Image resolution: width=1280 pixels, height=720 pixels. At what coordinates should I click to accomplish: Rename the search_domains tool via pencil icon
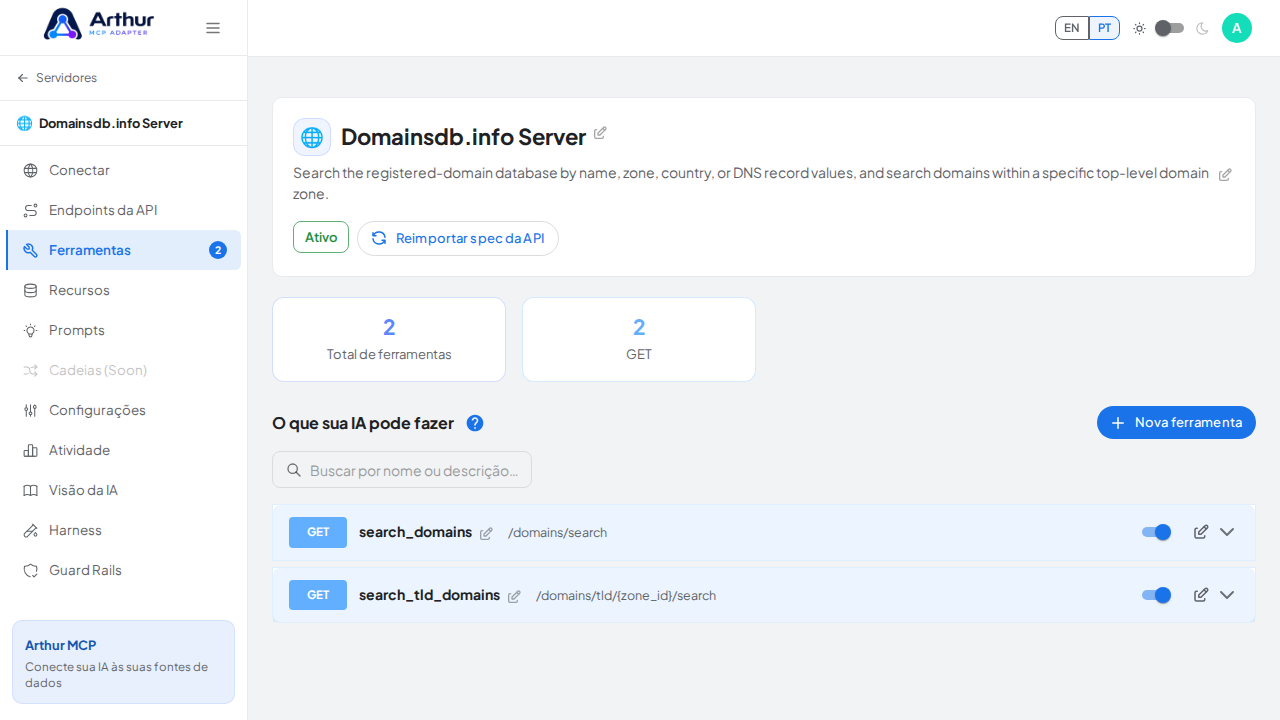(x=486, y=533)
